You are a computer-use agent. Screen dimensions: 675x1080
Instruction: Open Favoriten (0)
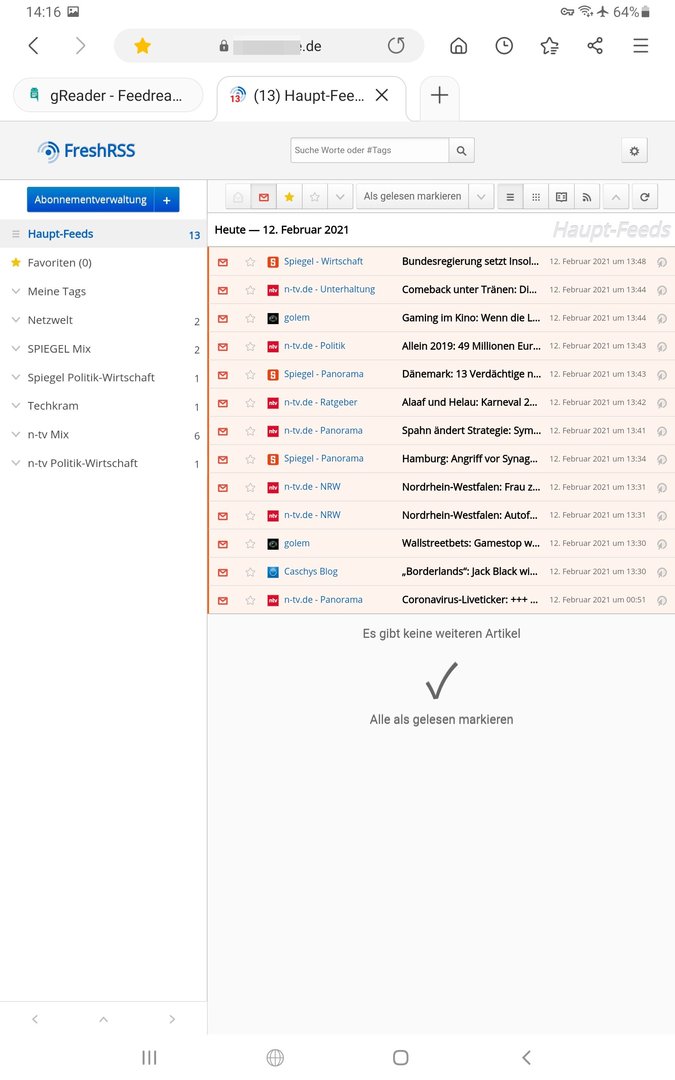point(59,262)
